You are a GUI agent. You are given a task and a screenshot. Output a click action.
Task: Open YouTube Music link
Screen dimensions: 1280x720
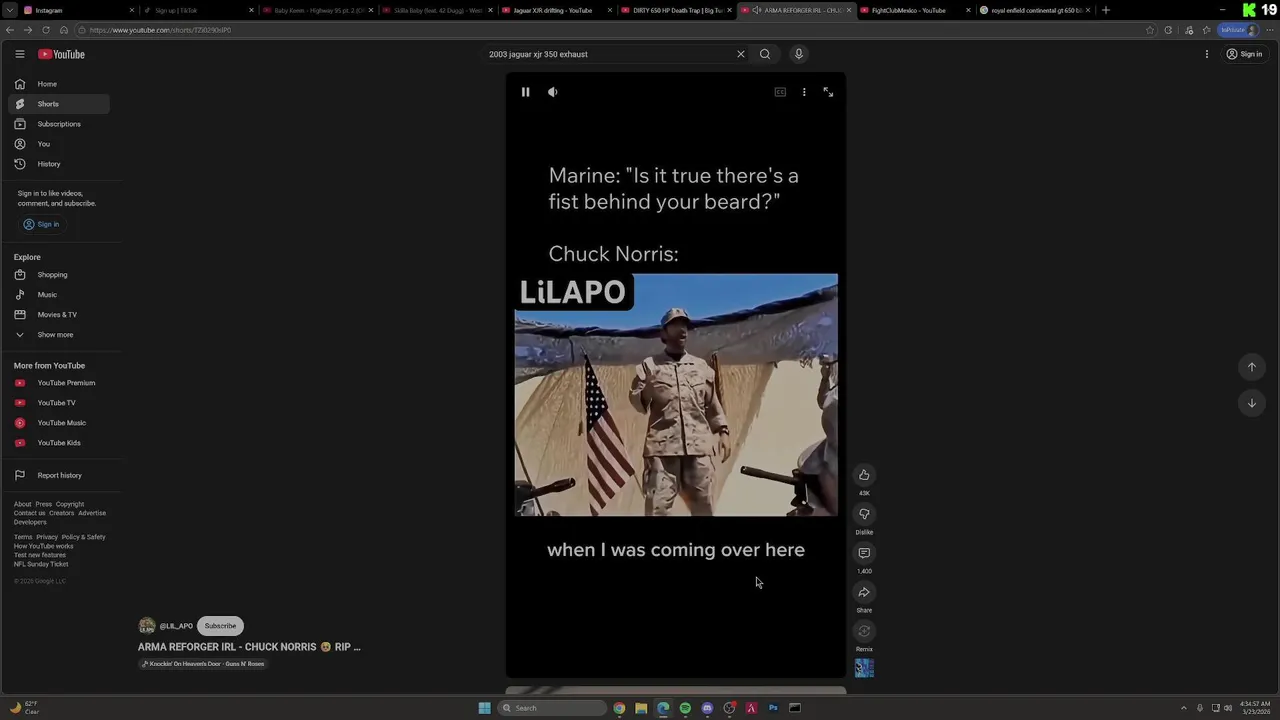[59, 423]
